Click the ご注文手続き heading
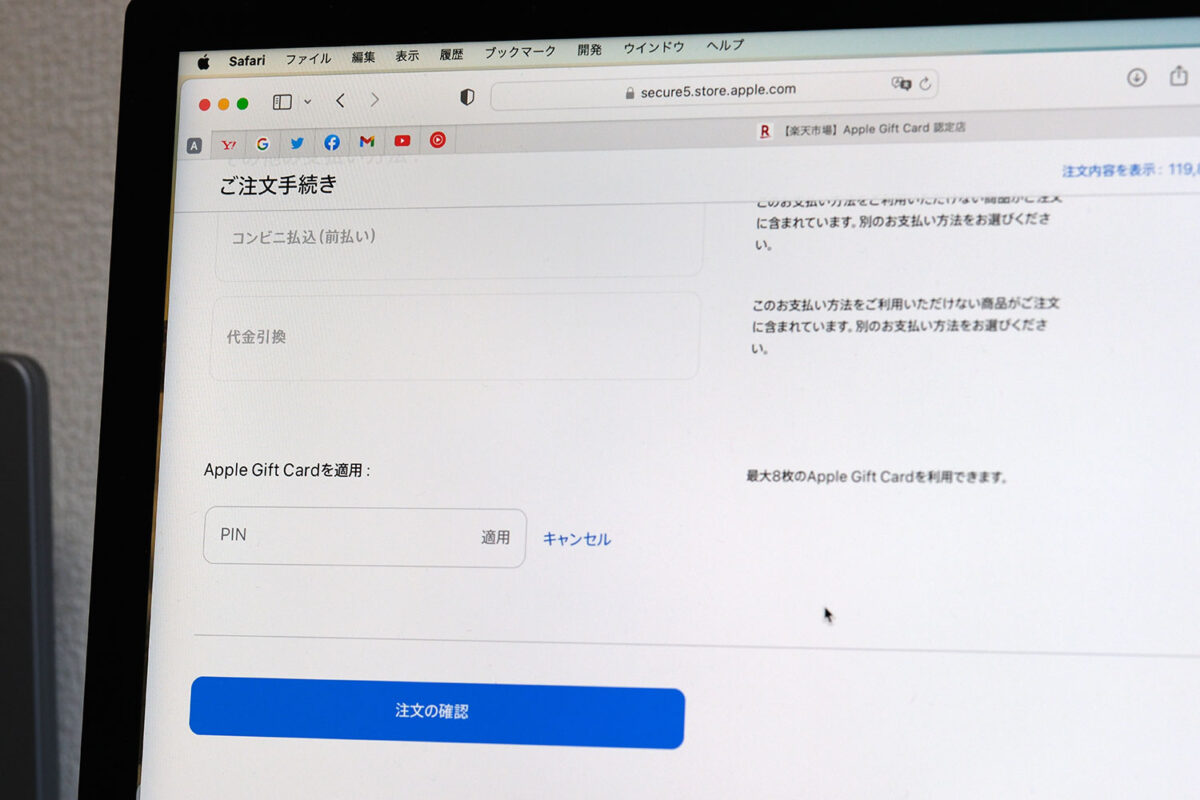Screen dimensions: 1200x800 278,184
